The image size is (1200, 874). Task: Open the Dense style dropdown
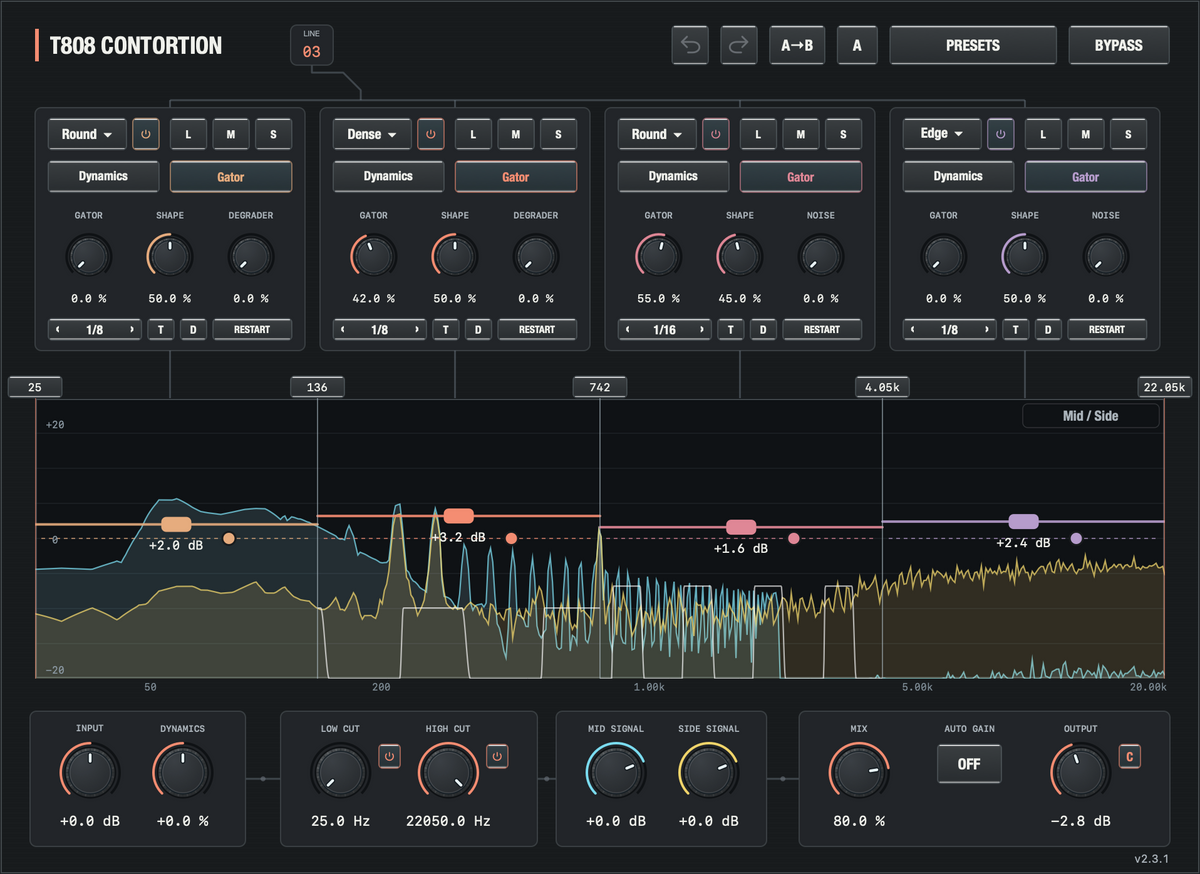click(x=372, y=134)
